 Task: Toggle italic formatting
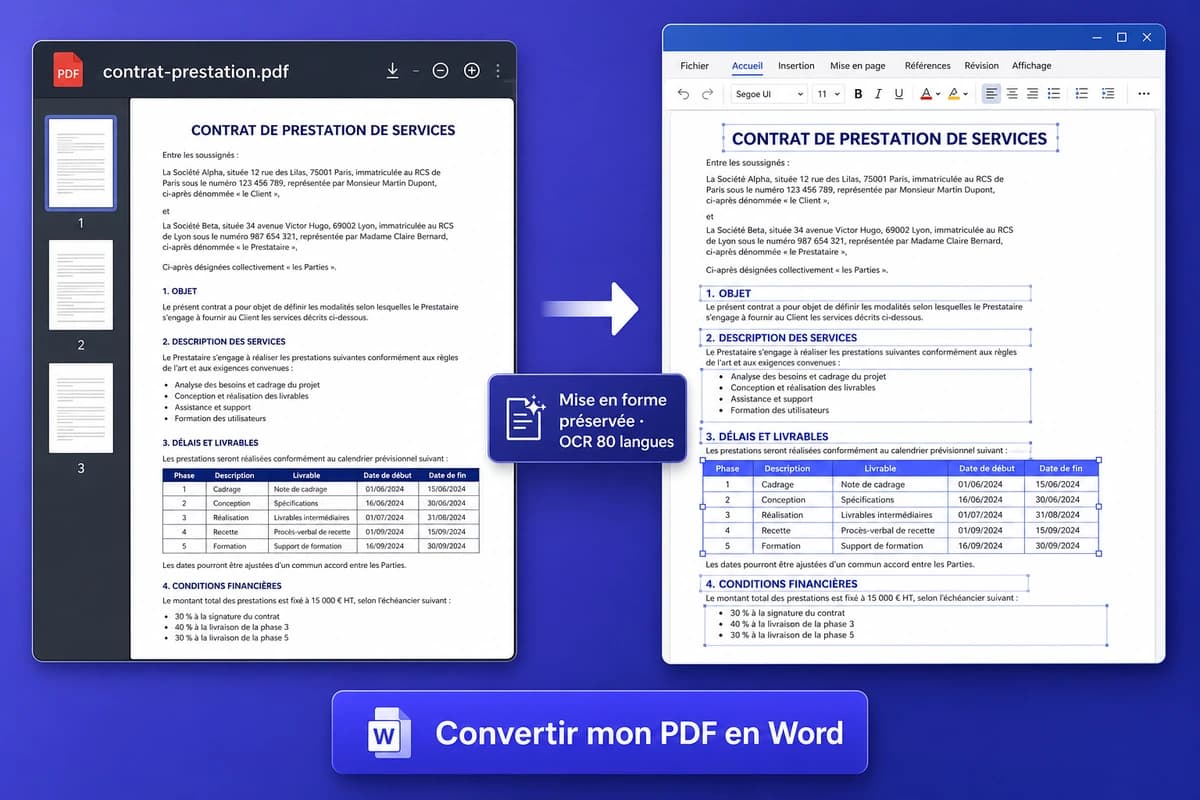878,94
